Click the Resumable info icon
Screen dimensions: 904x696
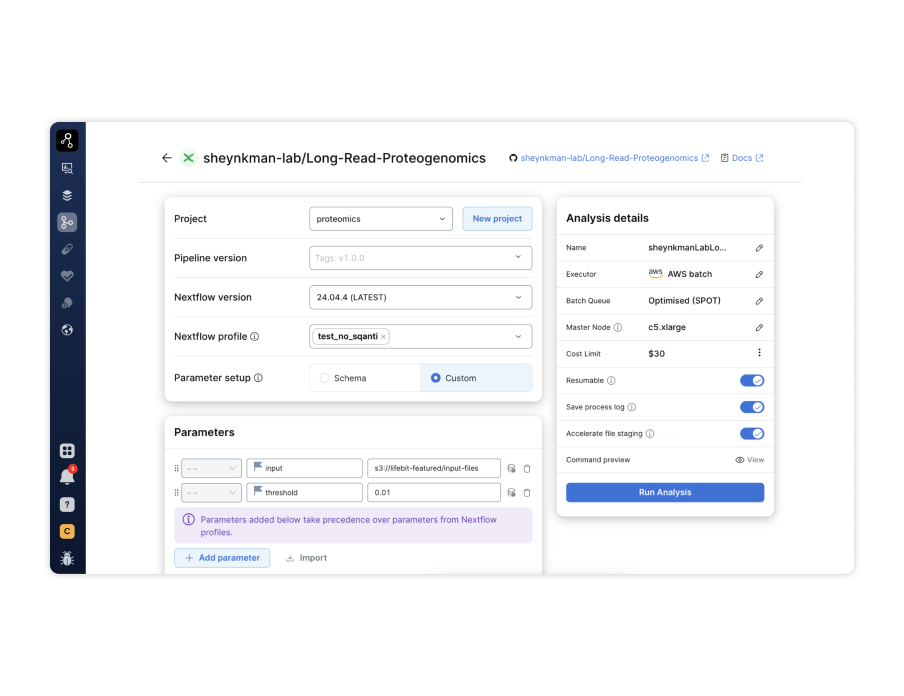[x=612, y=381]
